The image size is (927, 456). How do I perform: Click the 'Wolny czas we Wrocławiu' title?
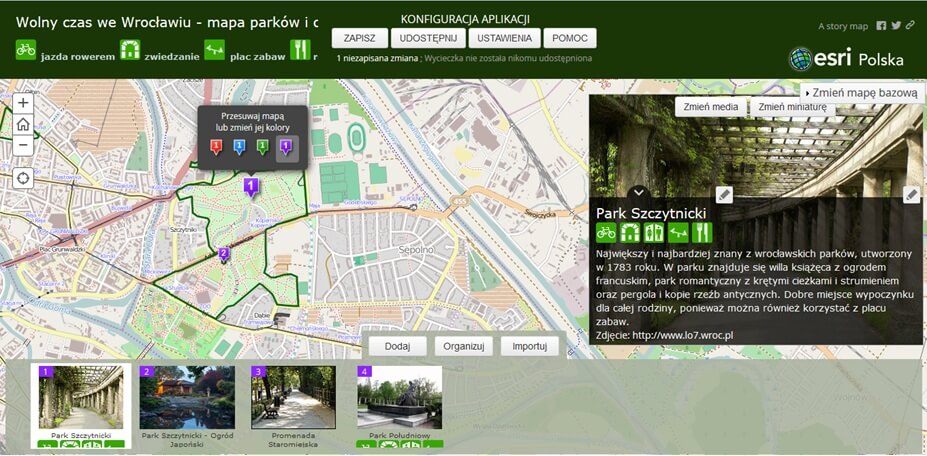[x=167, y=22]
